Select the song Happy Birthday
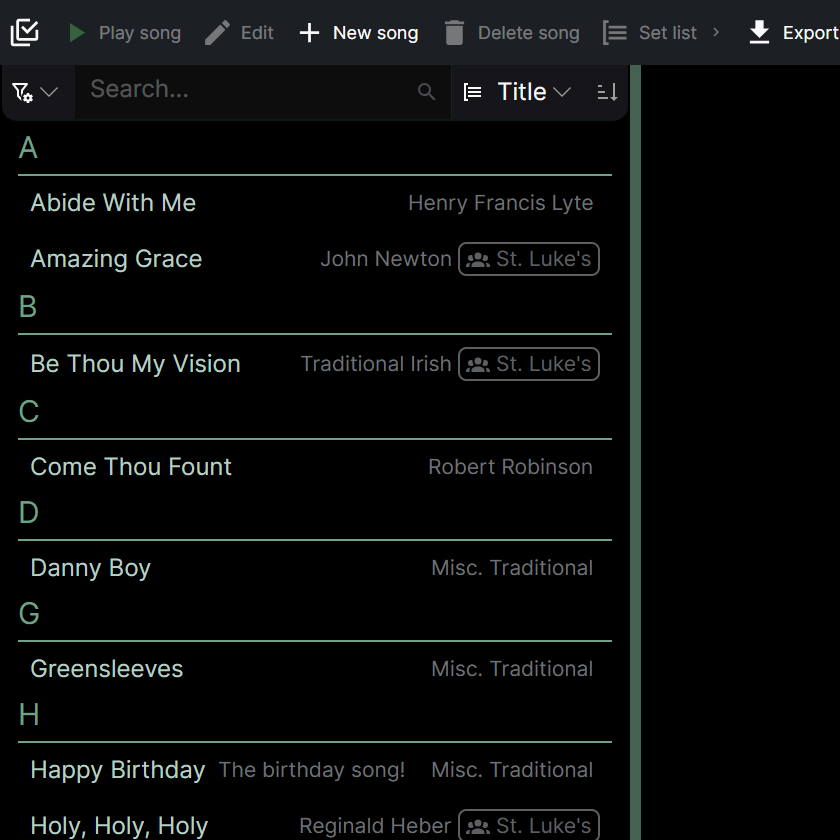The width and height of the screenshot is (840, 840). (x=315, y=770)
